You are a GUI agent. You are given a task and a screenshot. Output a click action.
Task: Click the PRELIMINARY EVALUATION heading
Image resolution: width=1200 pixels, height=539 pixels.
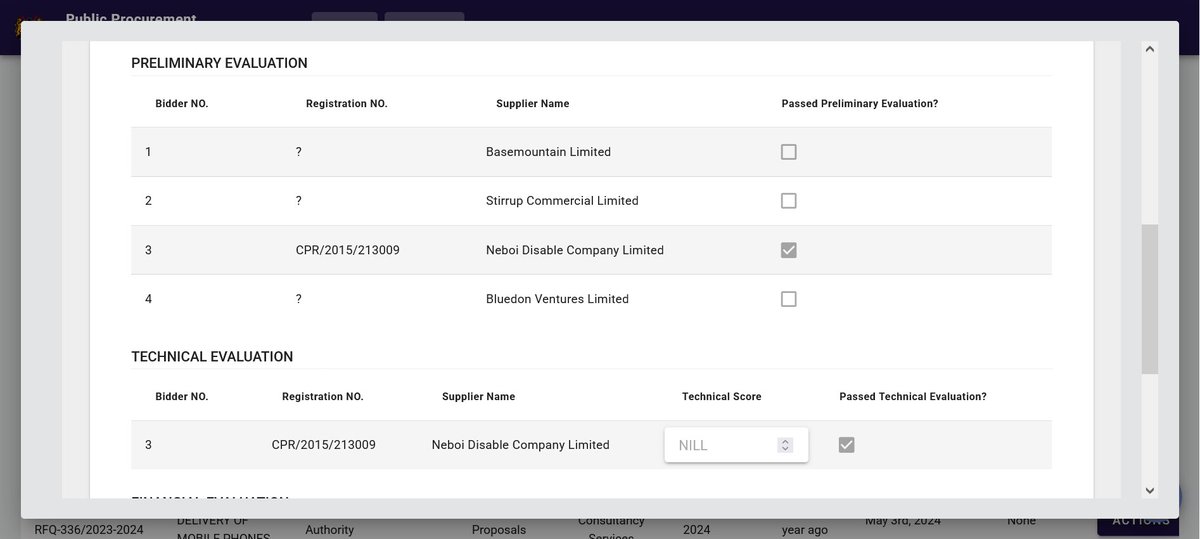click(219, 63)
